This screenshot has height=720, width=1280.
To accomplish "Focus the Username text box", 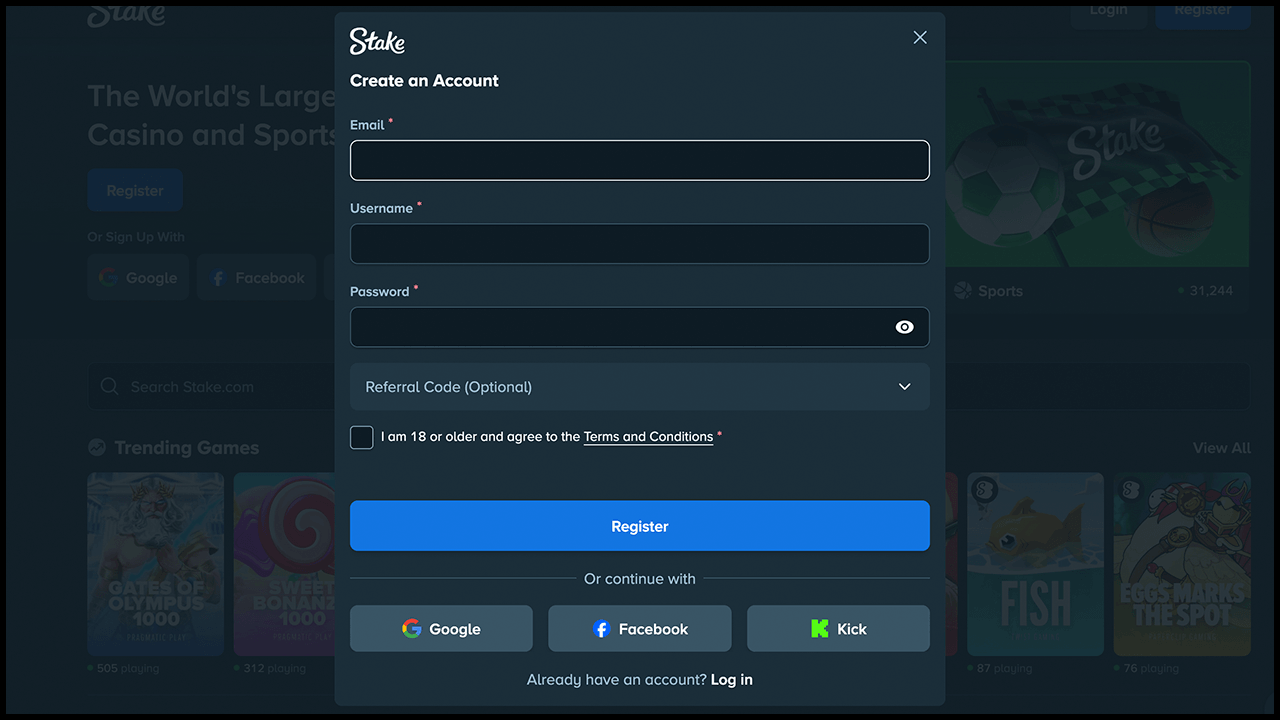I will click(x=640, y=244).
